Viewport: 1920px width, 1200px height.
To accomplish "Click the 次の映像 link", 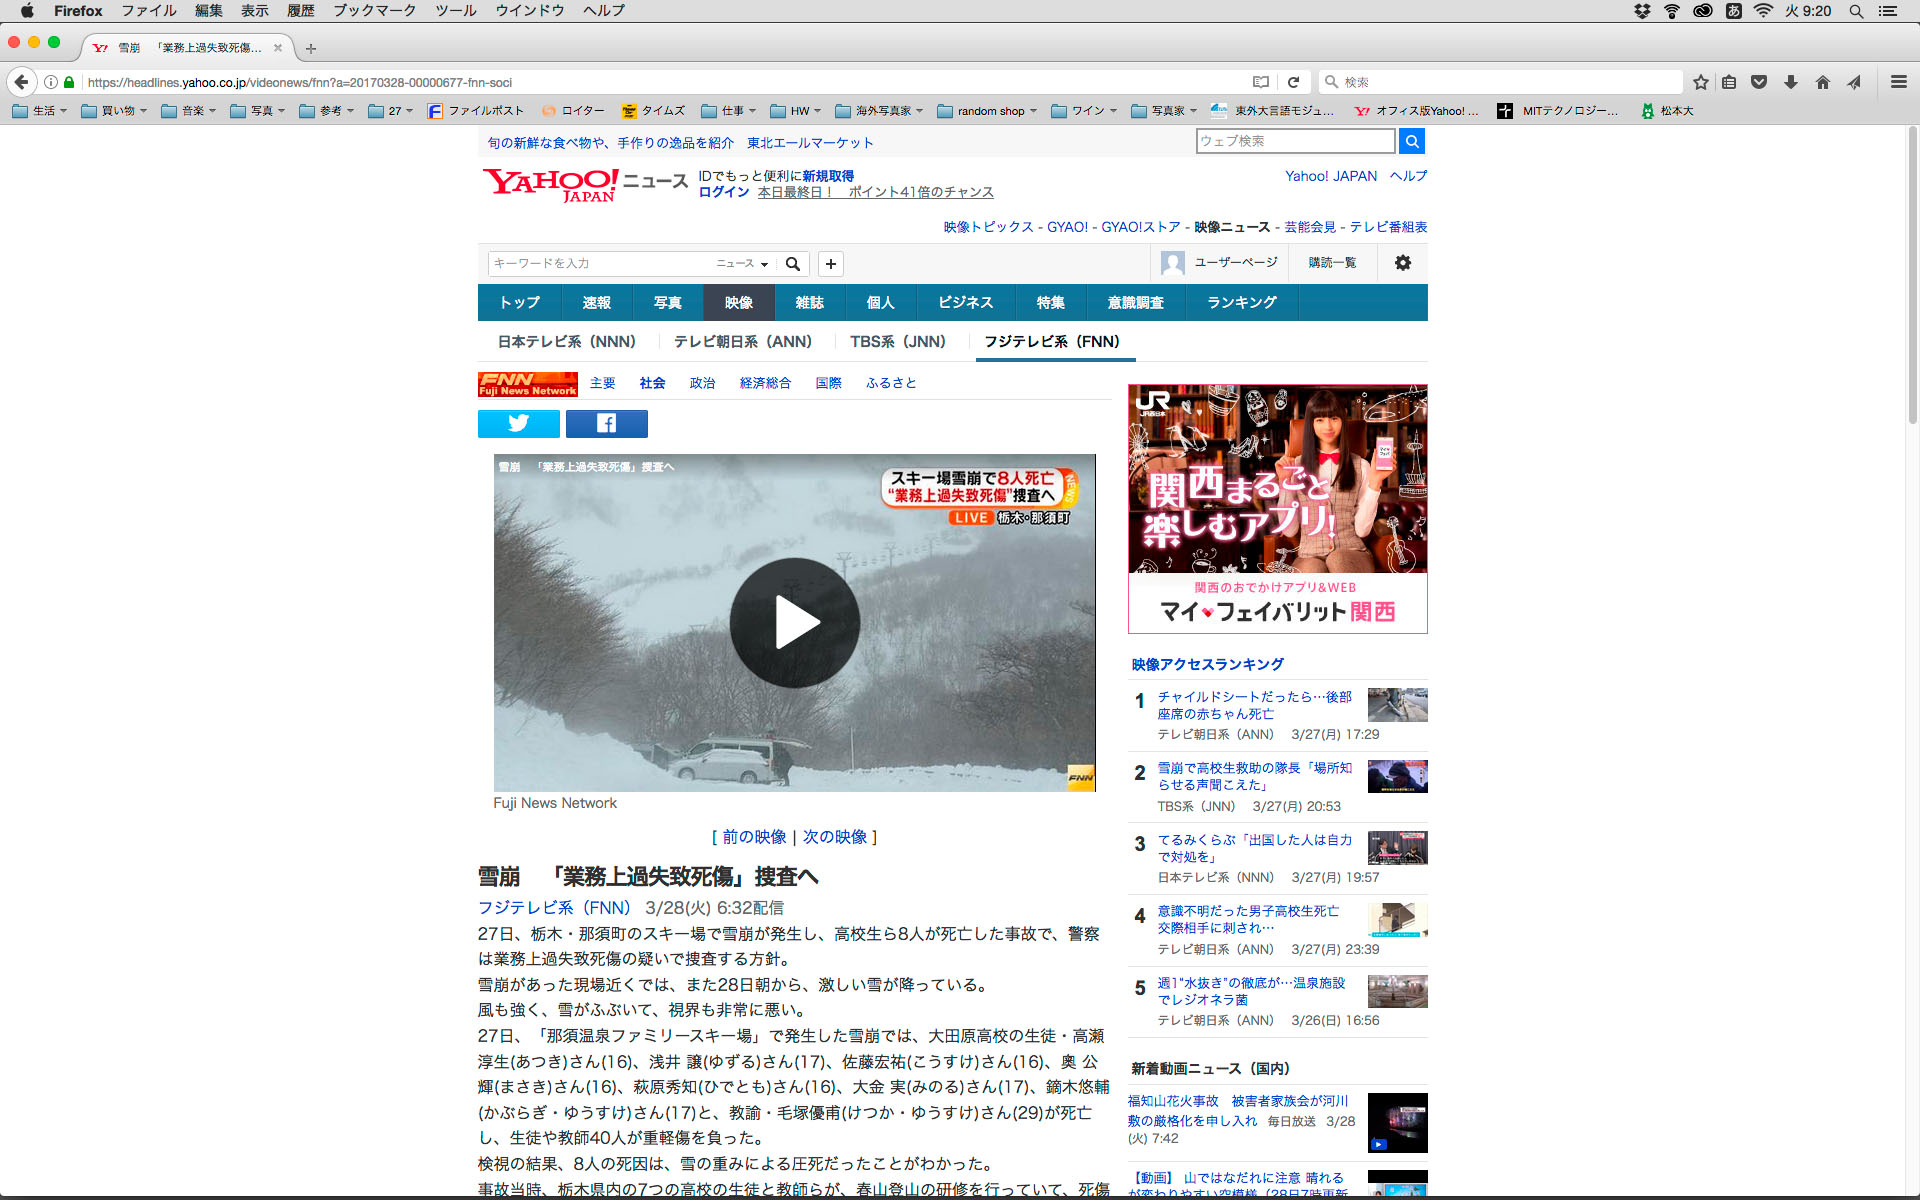I will pos(834,837).
